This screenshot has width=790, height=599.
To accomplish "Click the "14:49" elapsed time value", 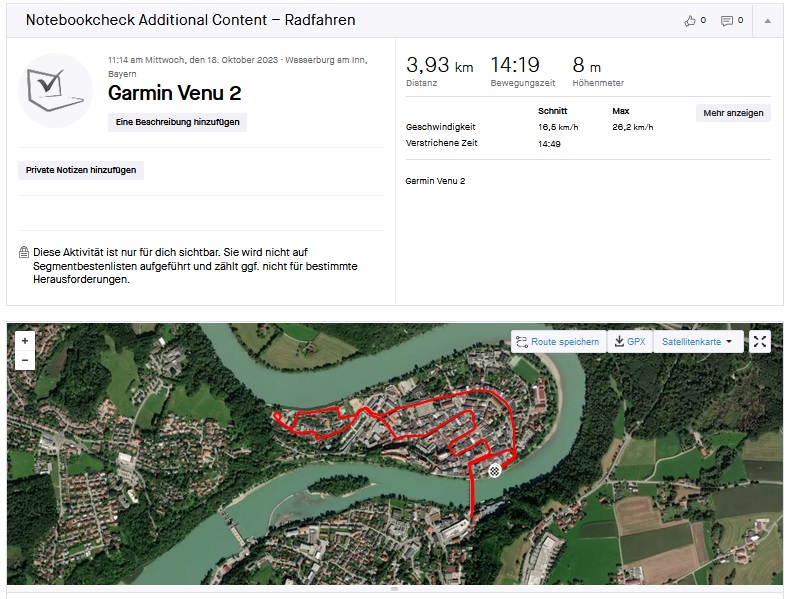I will coord(549,144).
